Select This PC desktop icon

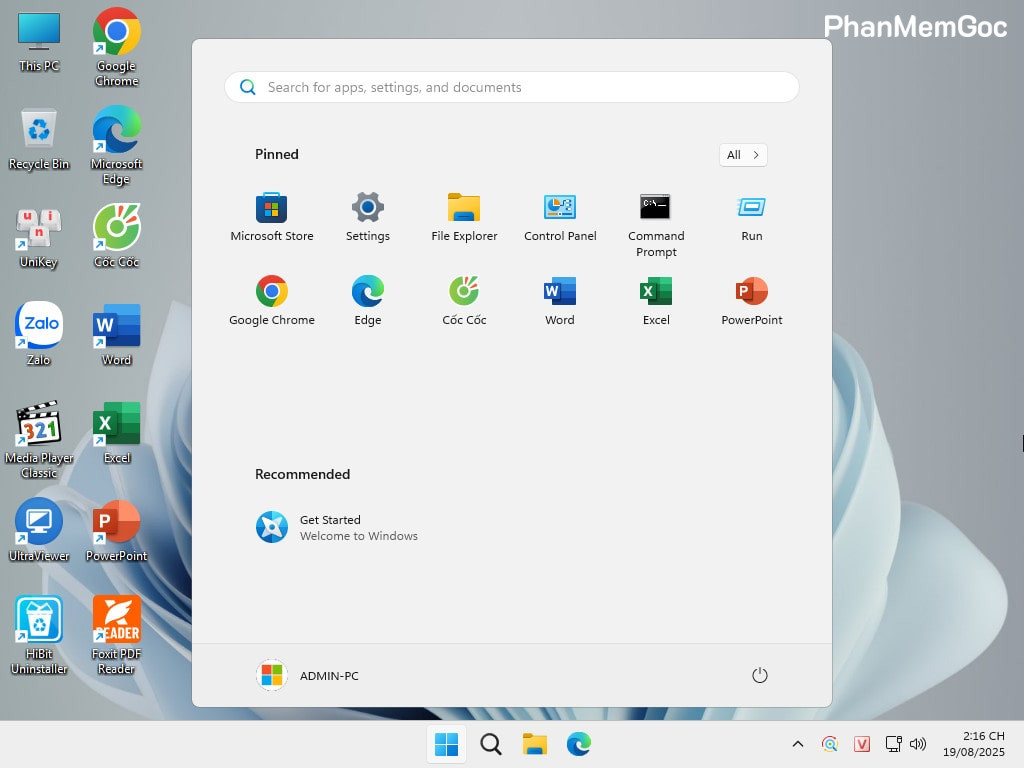tap(39, 42)
